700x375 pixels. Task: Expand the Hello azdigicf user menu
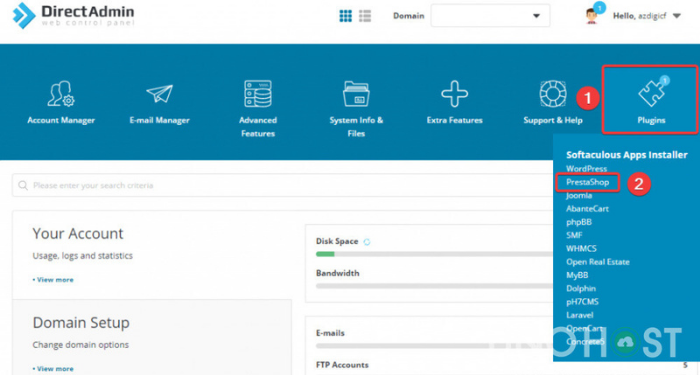pyautogui.click(x=646, y=16)
